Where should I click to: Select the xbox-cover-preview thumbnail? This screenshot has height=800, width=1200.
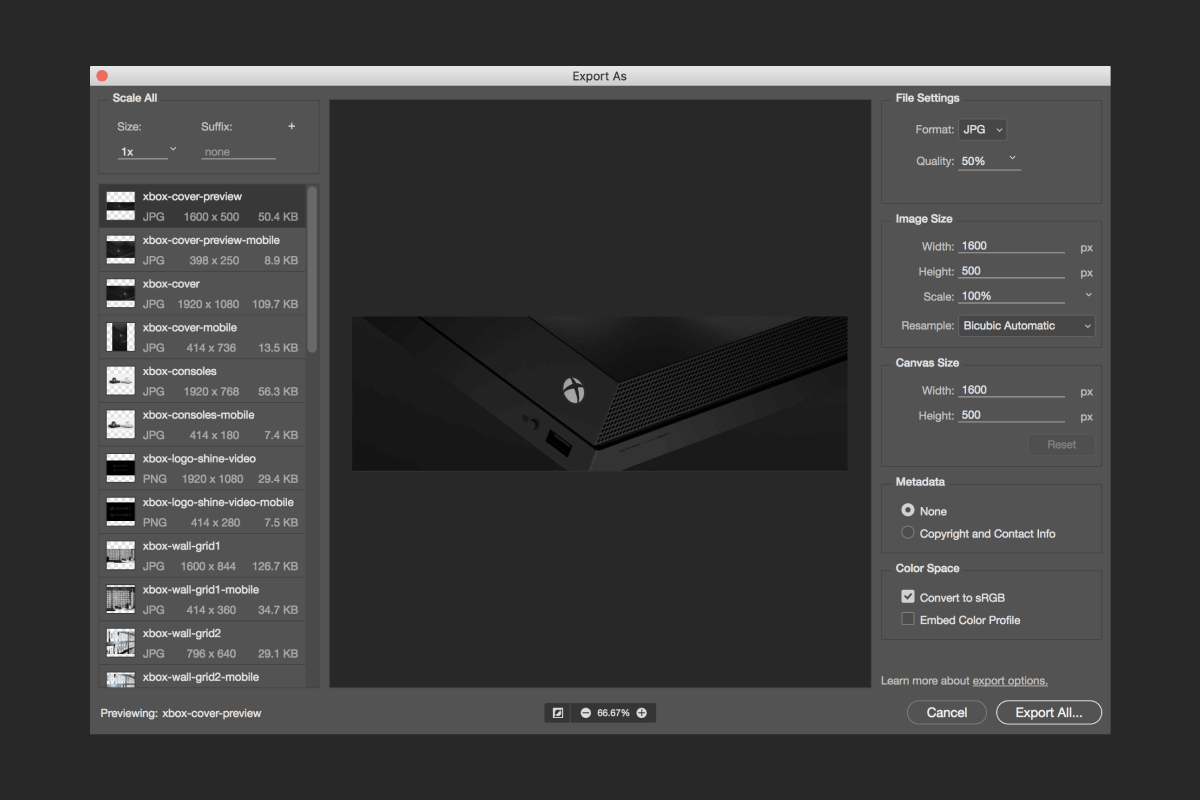[x=121, y=206]
